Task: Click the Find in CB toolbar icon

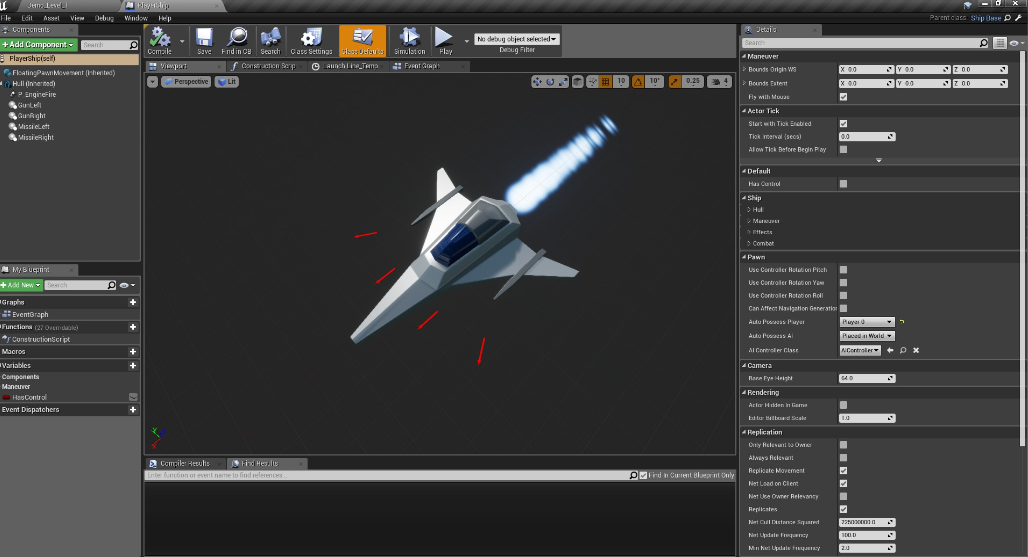Action: 237,41
